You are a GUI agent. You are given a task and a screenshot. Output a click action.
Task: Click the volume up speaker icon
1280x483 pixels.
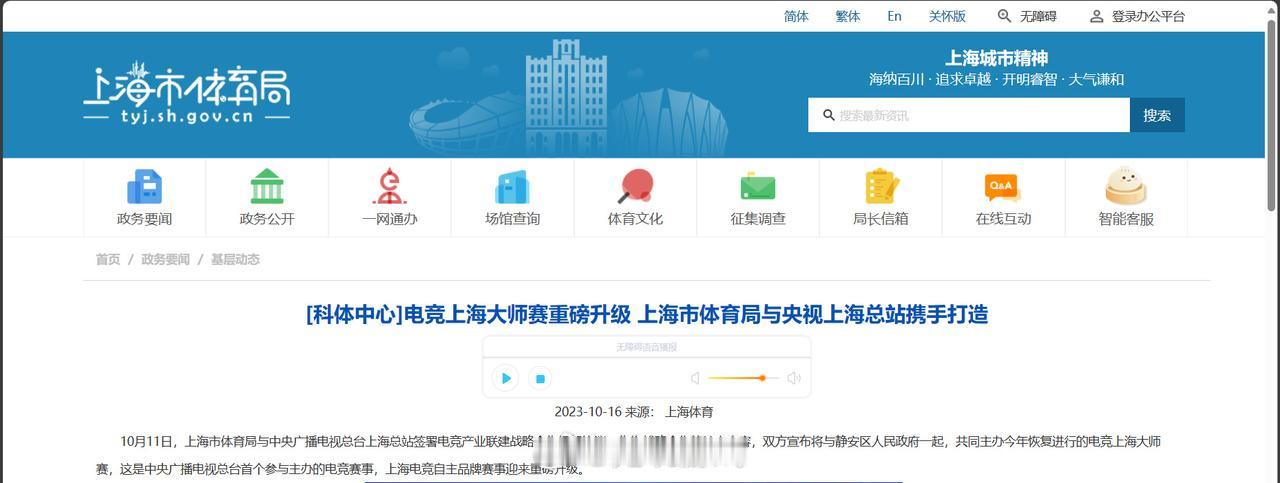click(794, 378)
